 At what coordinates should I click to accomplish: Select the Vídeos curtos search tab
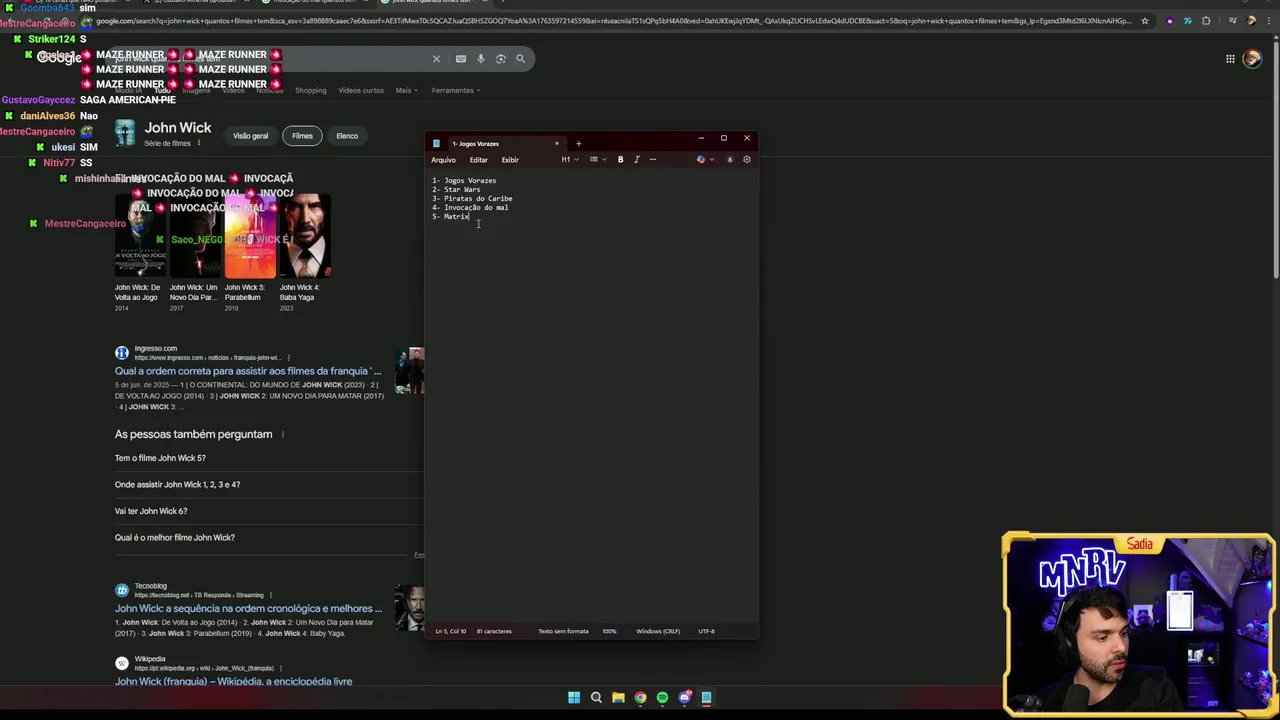click(x=361, y=90)
